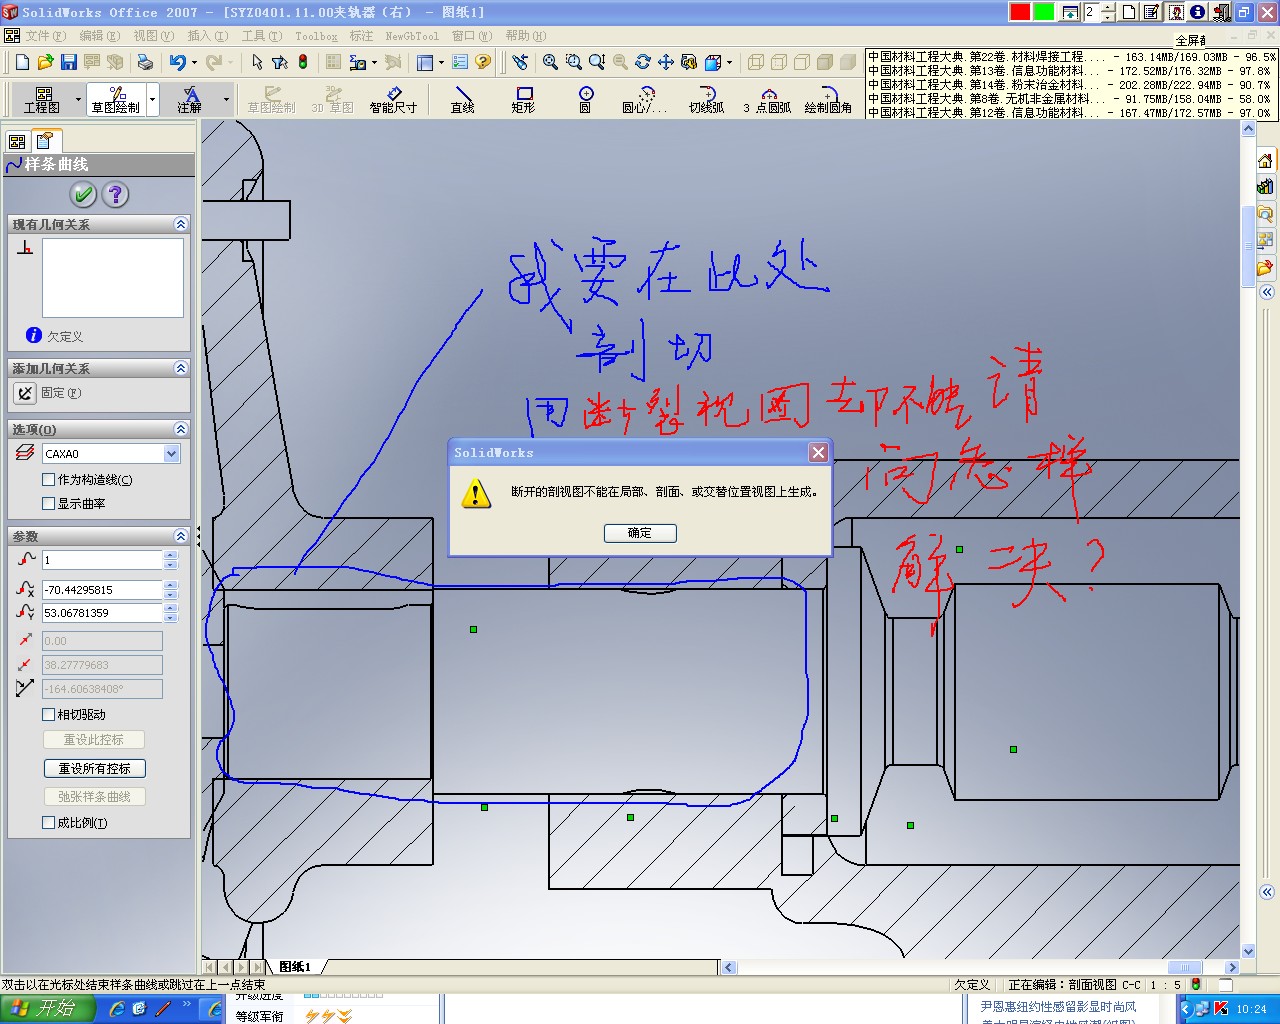Click the green color swatch in title bar

click(1044, 12)
